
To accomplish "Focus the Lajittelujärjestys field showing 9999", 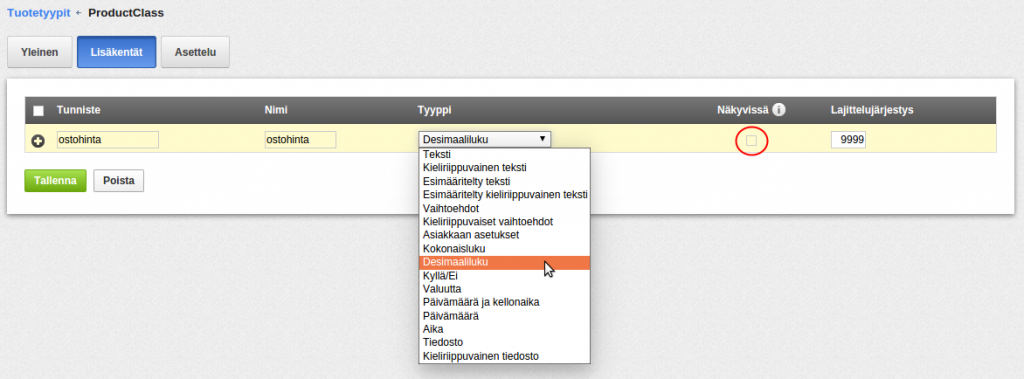I will [x=848, y=140].
